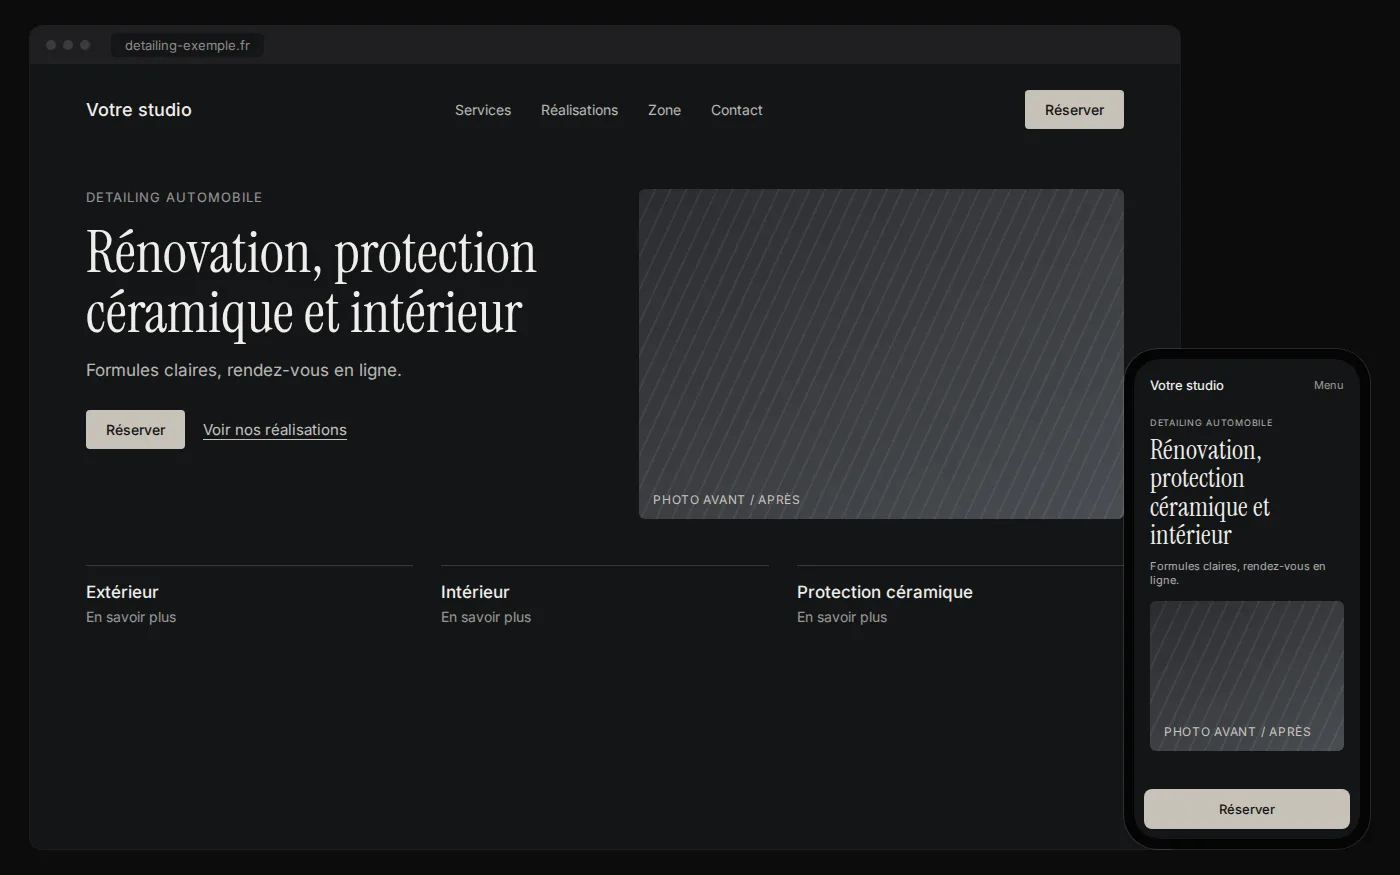Open 'En savoir plus' under Protection céramique

click(x=842, y=617)
